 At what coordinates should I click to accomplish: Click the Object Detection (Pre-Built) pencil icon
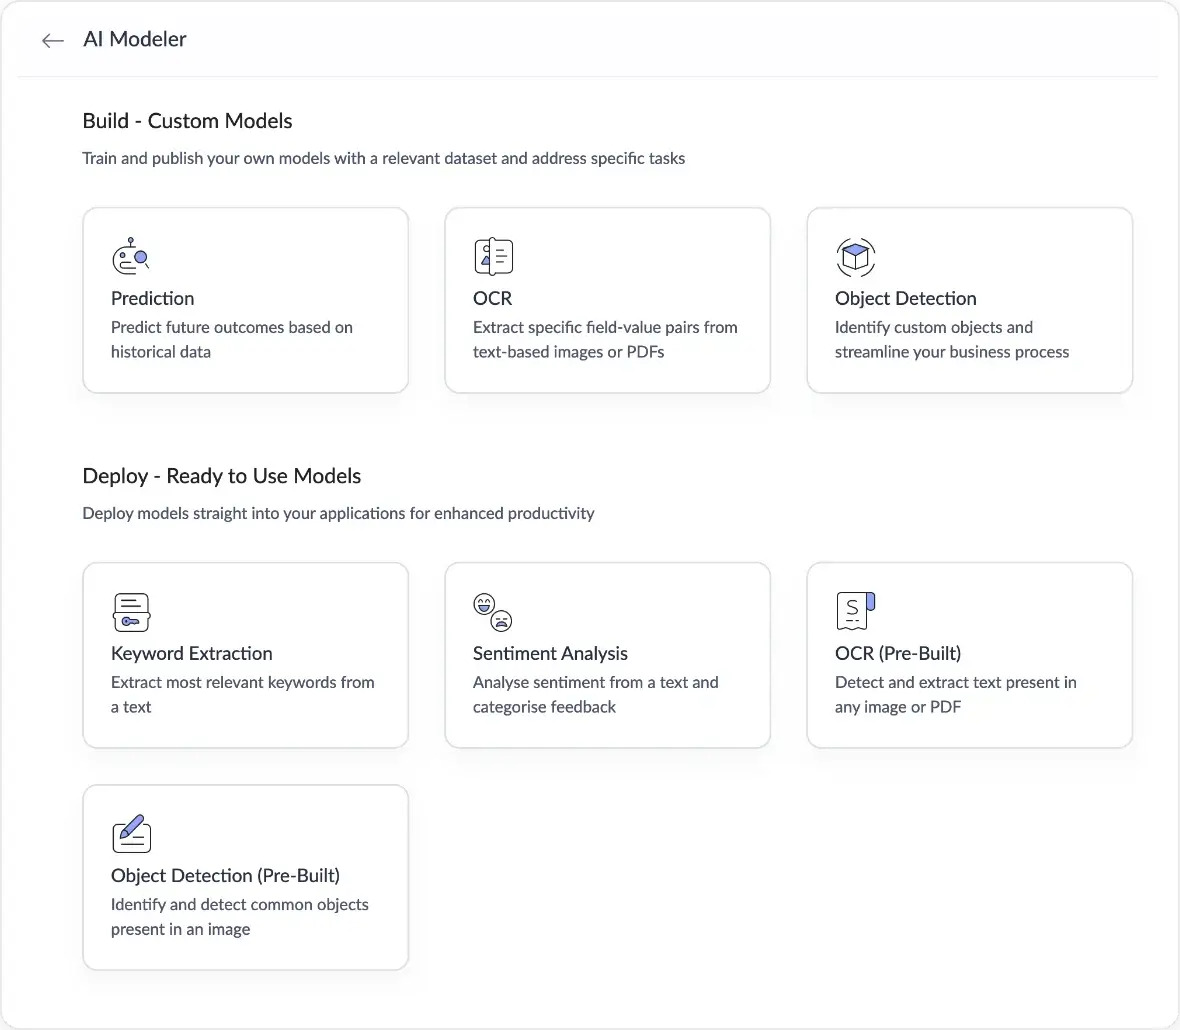pyautogui.click(x=131, y=833)
